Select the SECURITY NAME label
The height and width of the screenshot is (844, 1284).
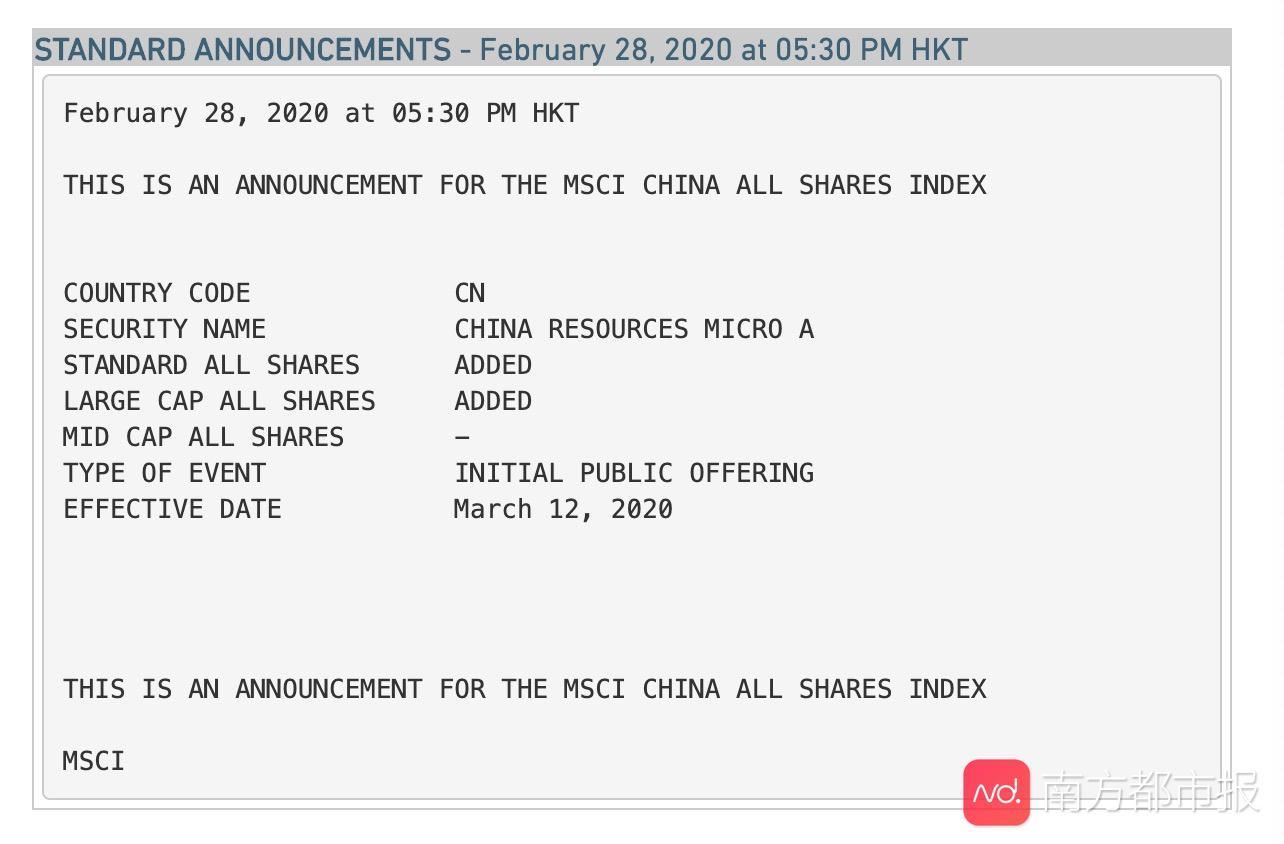(165, 329)
